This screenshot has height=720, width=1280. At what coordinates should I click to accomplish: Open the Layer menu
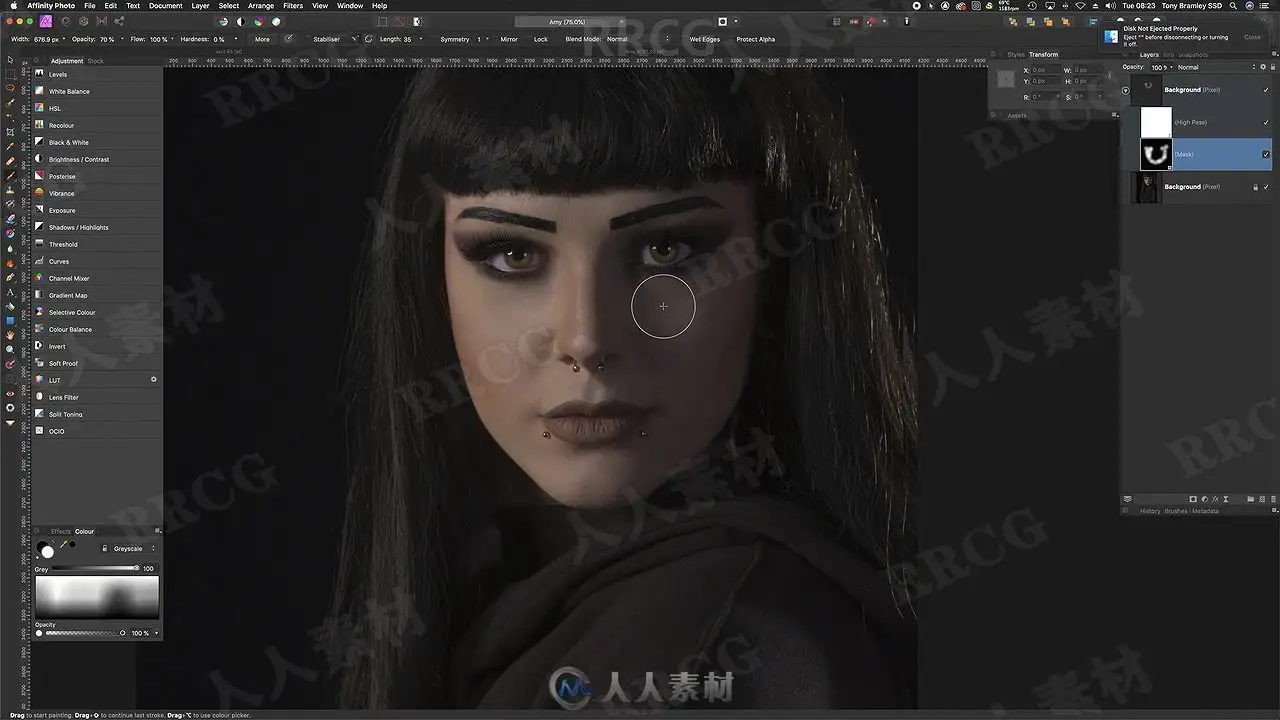click(x=201, y=6)
